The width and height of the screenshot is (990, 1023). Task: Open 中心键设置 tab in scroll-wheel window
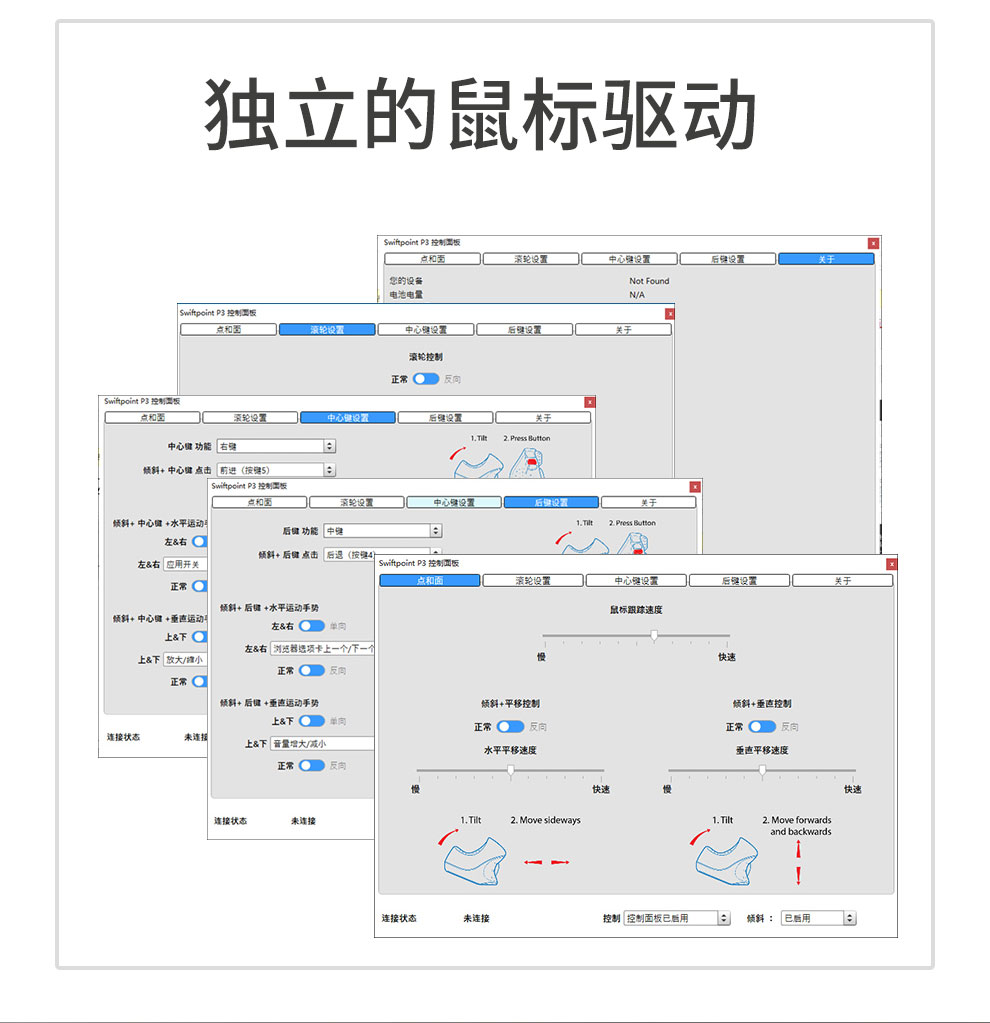(x=426, y=329)
